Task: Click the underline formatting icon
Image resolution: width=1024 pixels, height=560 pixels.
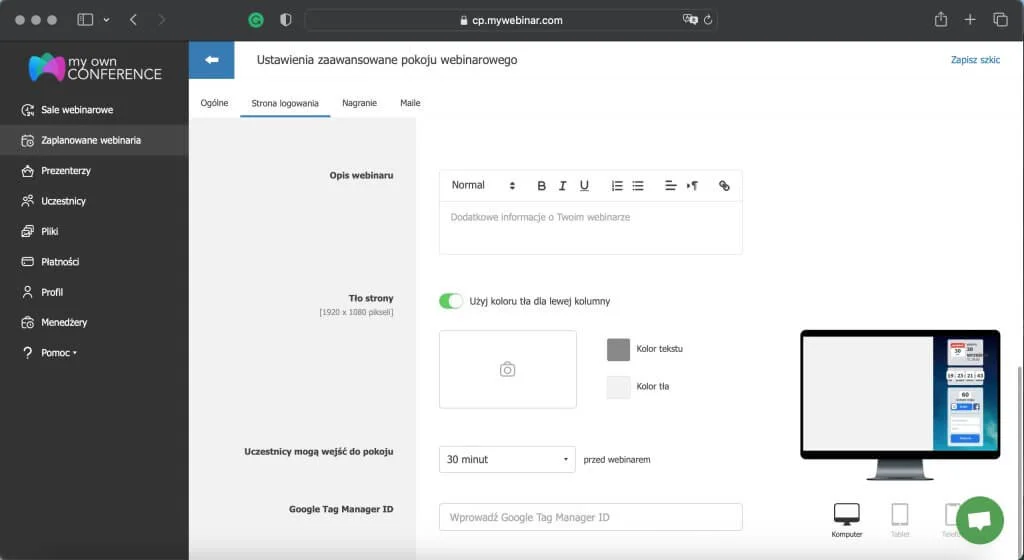Action: tap(584, 186)
